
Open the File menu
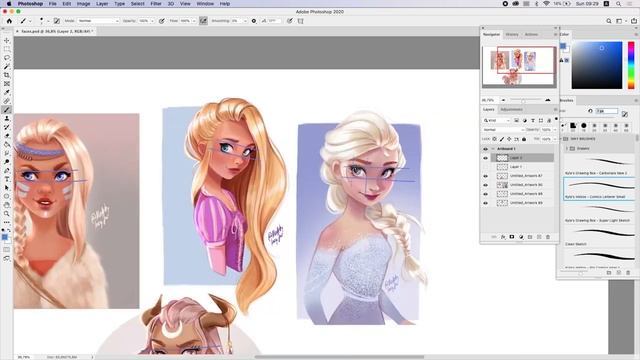click(53, 4)
